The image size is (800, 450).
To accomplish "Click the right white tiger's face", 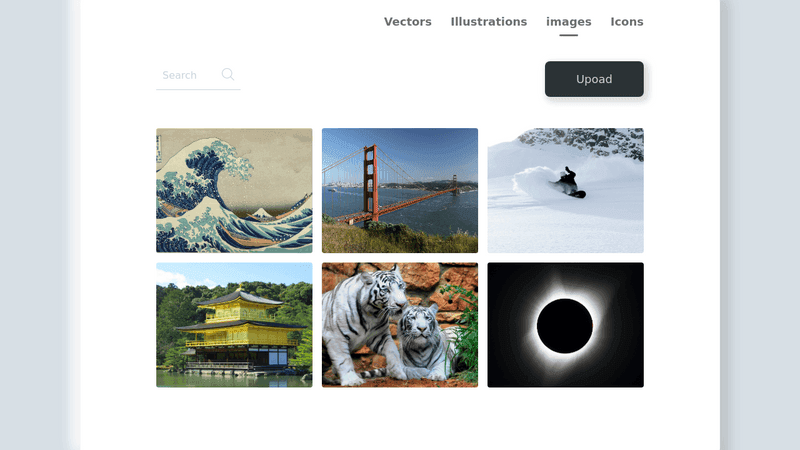I will [x=422, y=325].
